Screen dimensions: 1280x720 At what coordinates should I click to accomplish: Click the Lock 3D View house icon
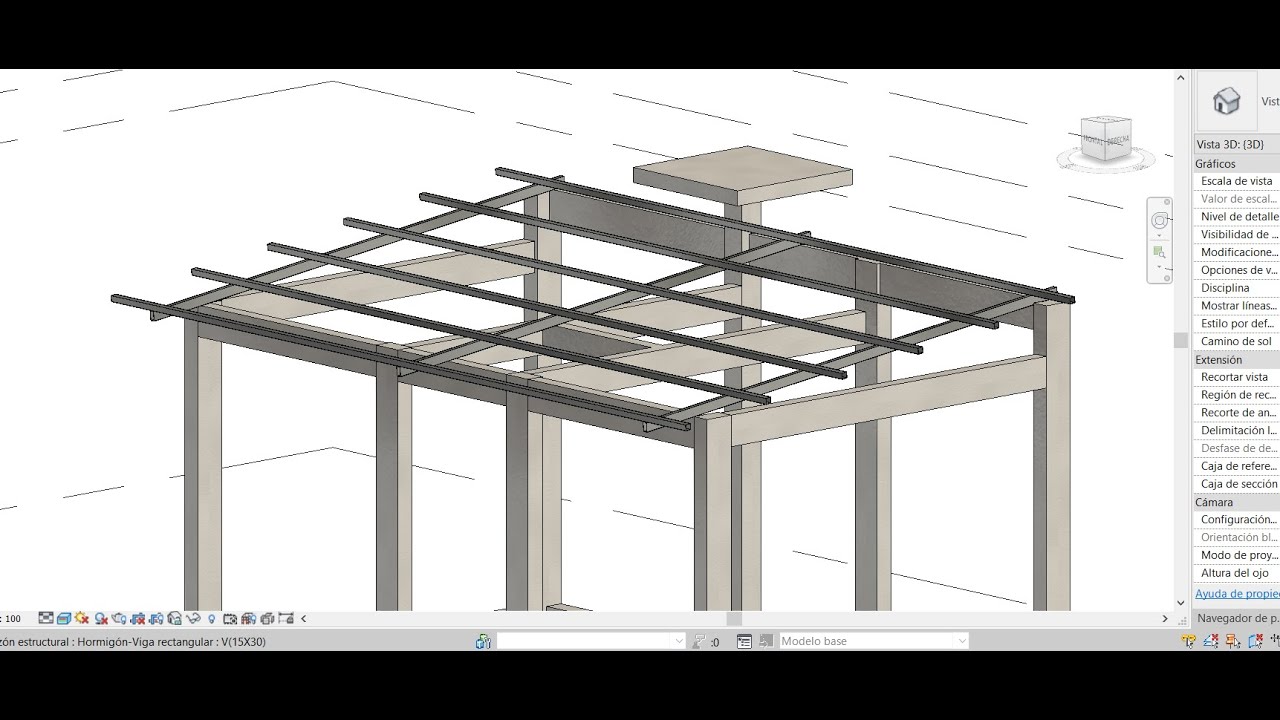174,619
